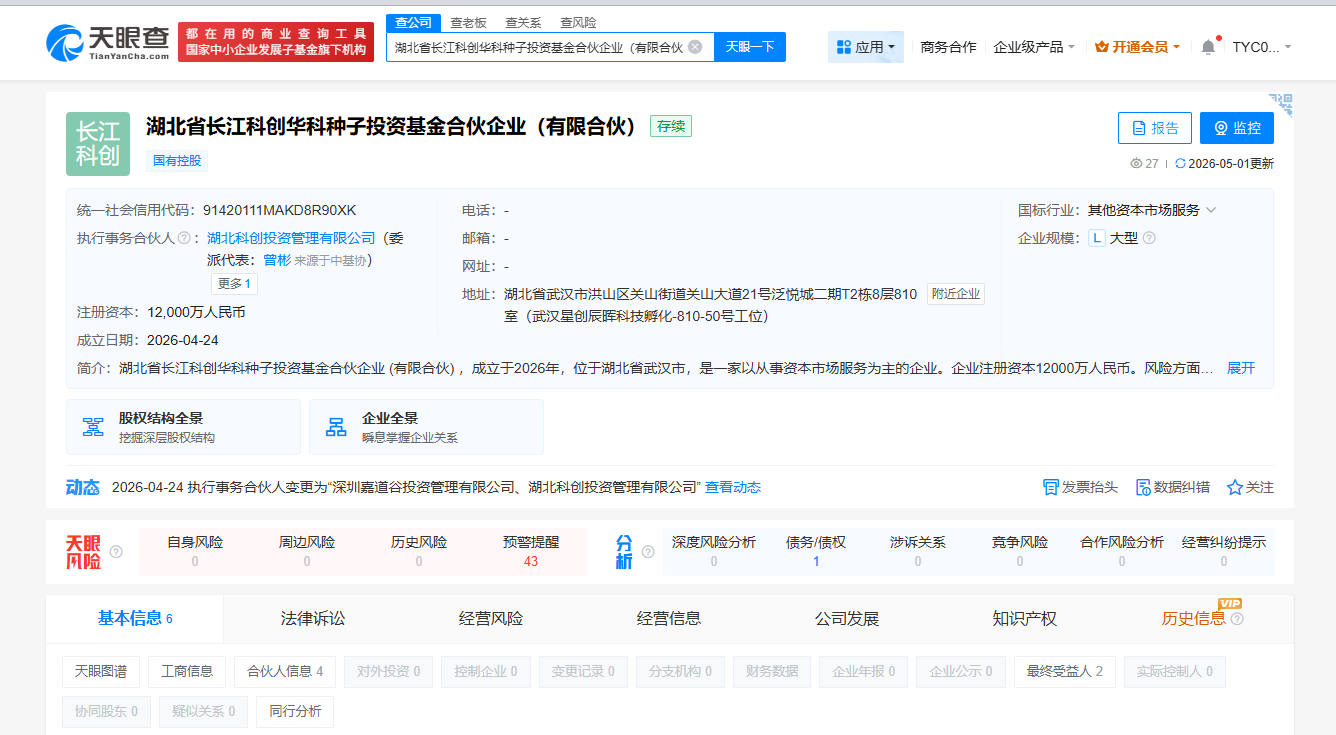Screen dimensions: 1336x735
Task: Click 查看动态 to view updates
Action: coord(733,487)
